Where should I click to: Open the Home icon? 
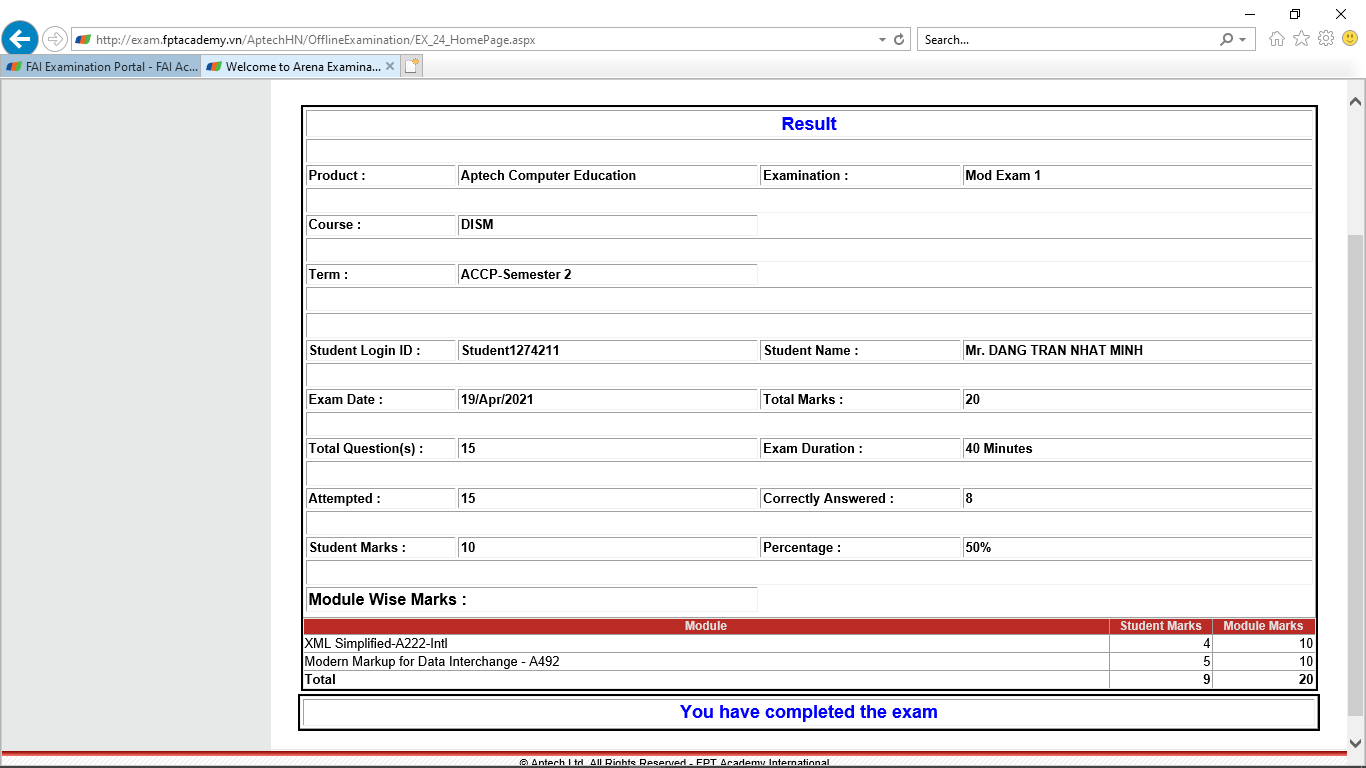(x=1277, y=39)
